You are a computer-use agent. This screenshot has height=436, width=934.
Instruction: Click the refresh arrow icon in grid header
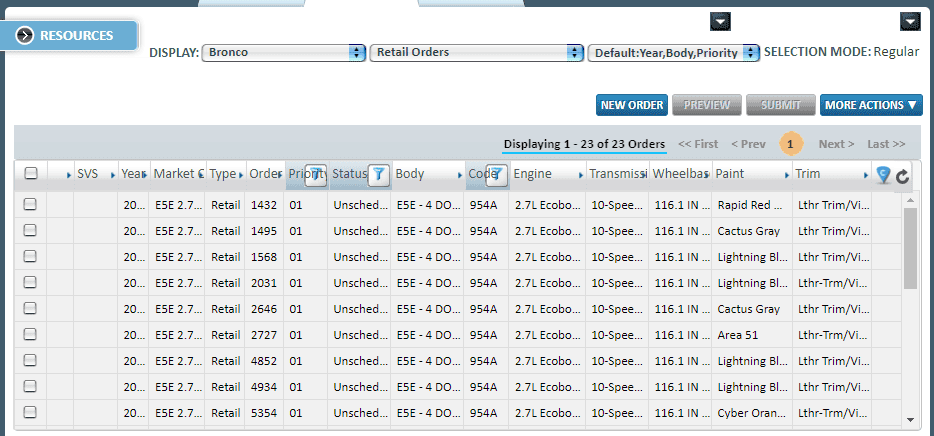pyautogui.click(x=902, y=176)
